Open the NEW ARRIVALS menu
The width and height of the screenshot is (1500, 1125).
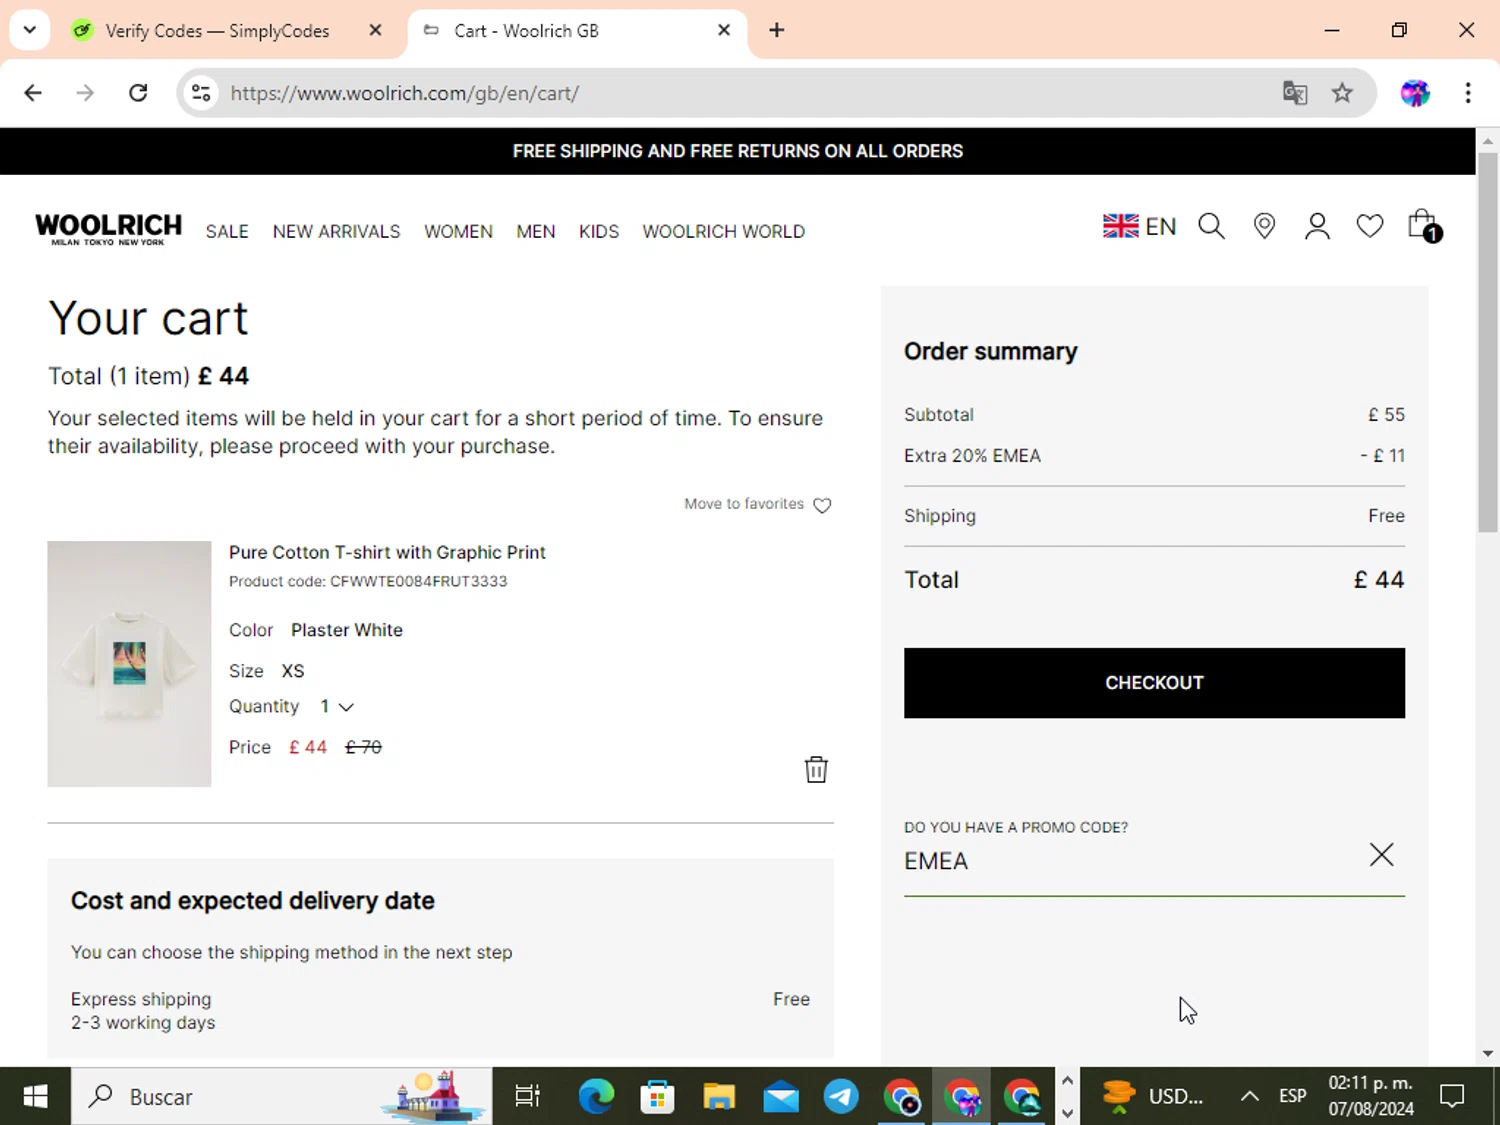336,231
